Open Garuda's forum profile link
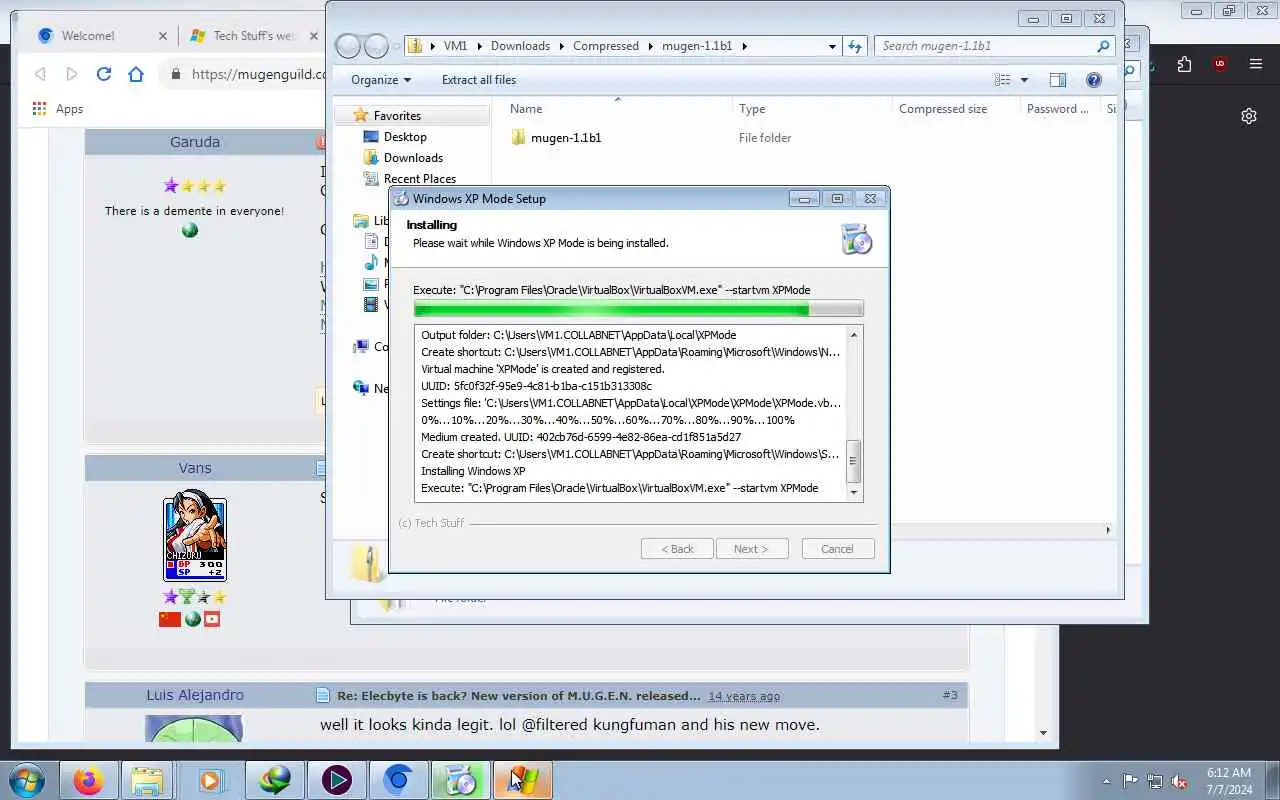This screenshot has height=800, width=1280. pyautogui.click(x=195, y=142)
